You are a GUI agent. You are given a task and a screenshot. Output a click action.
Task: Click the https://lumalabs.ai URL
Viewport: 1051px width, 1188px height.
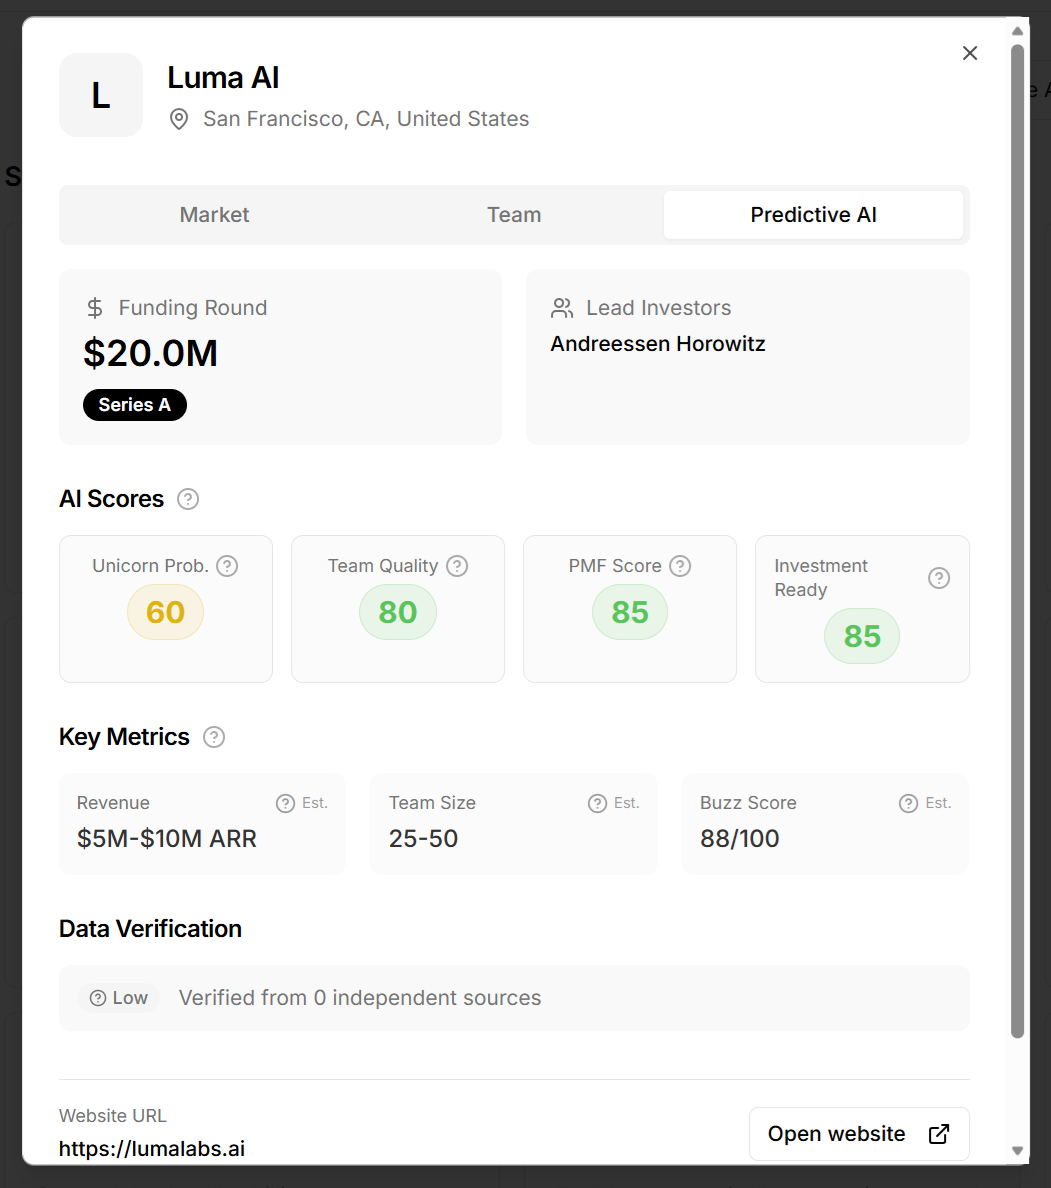[152, 1148]
